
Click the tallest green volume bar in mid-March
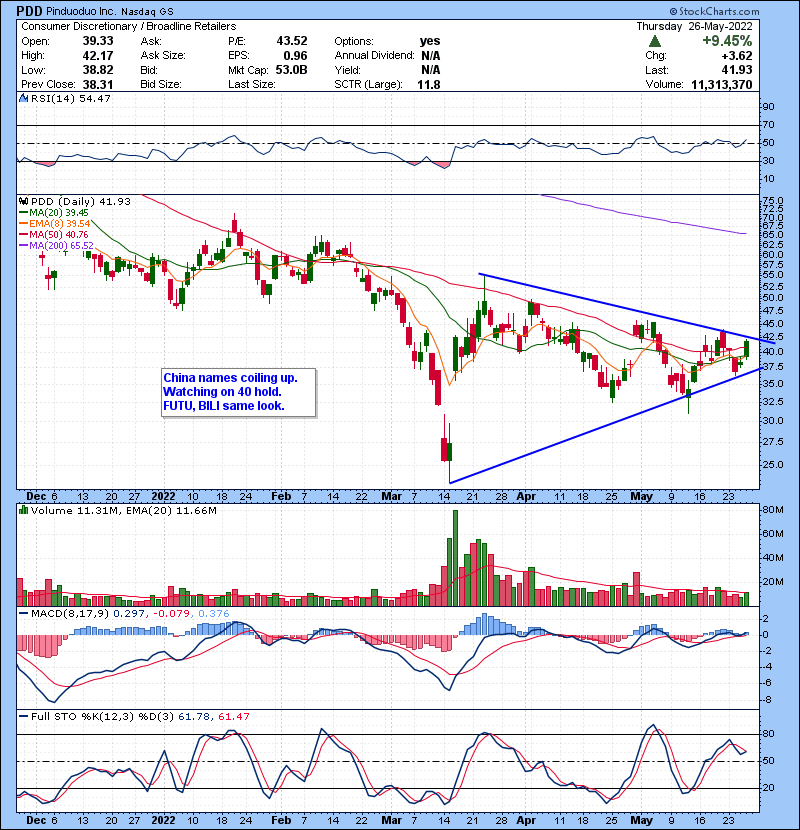tap(455, 558)
